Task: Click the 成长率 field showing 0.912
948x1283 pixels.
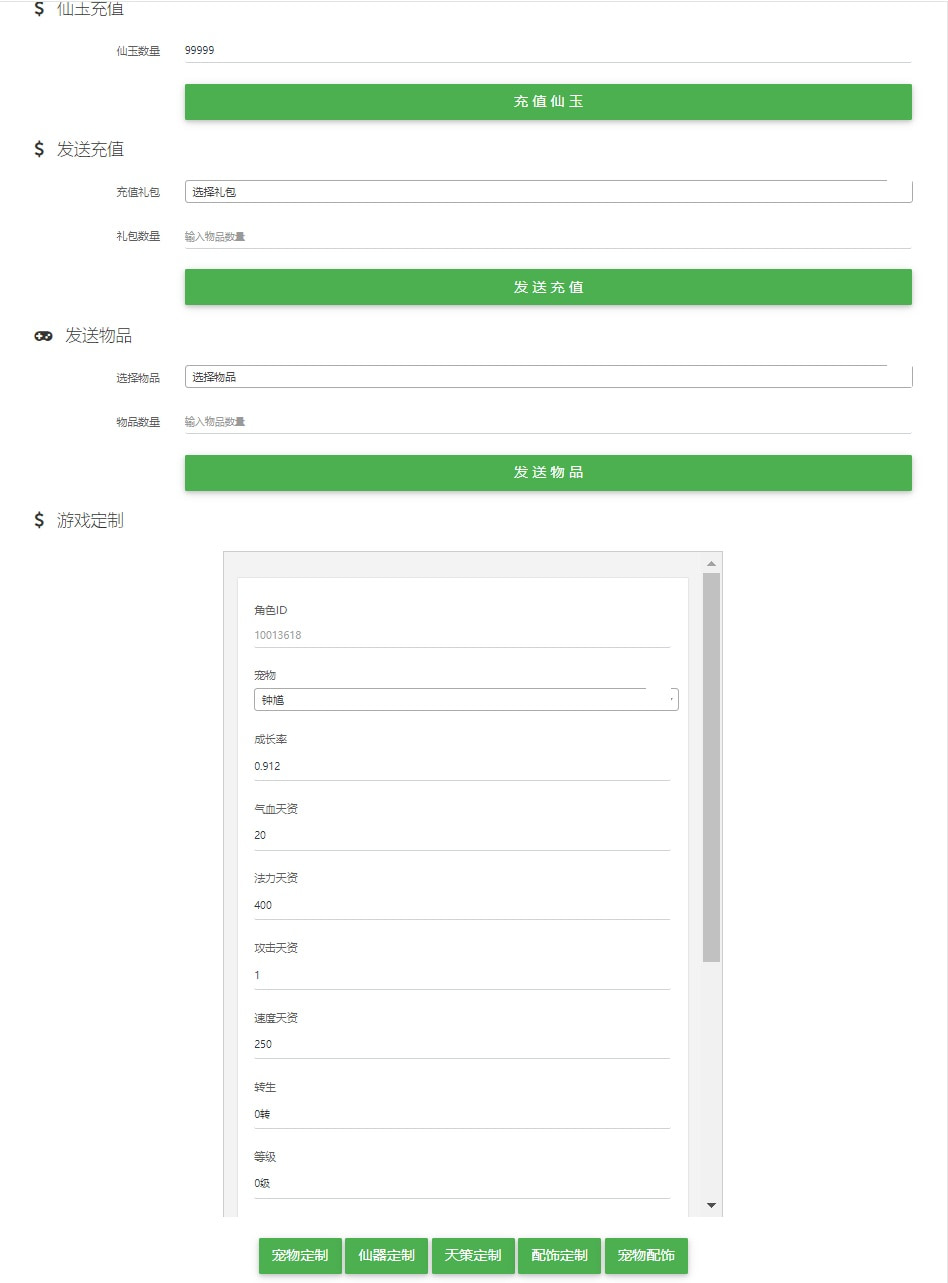Action: 462,766
